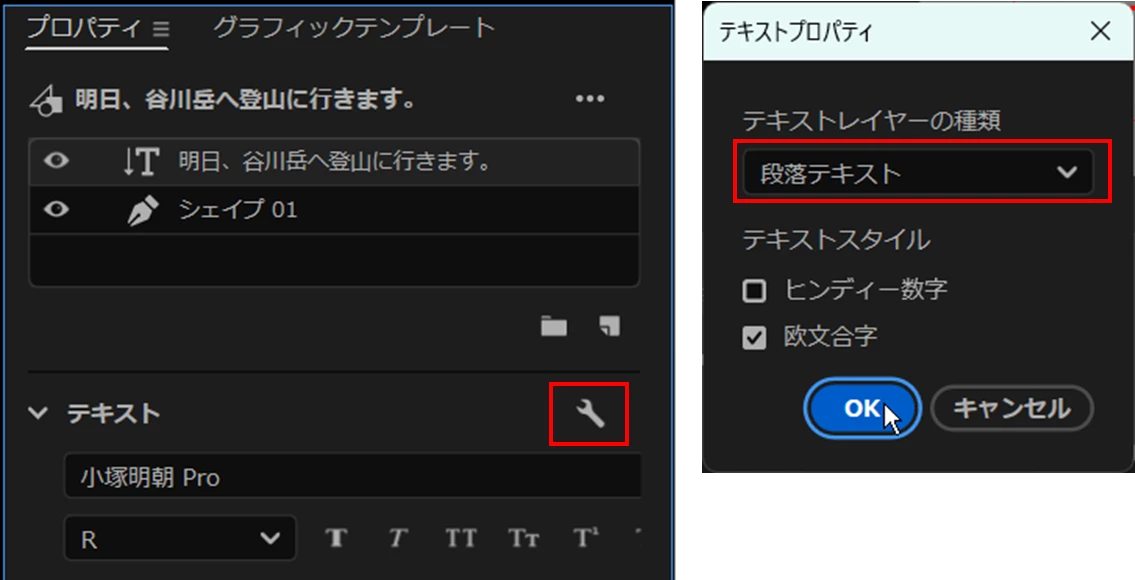Enable superscript text style
The height and width of the screenshot is (580, 1135).
tap(586, 538)
